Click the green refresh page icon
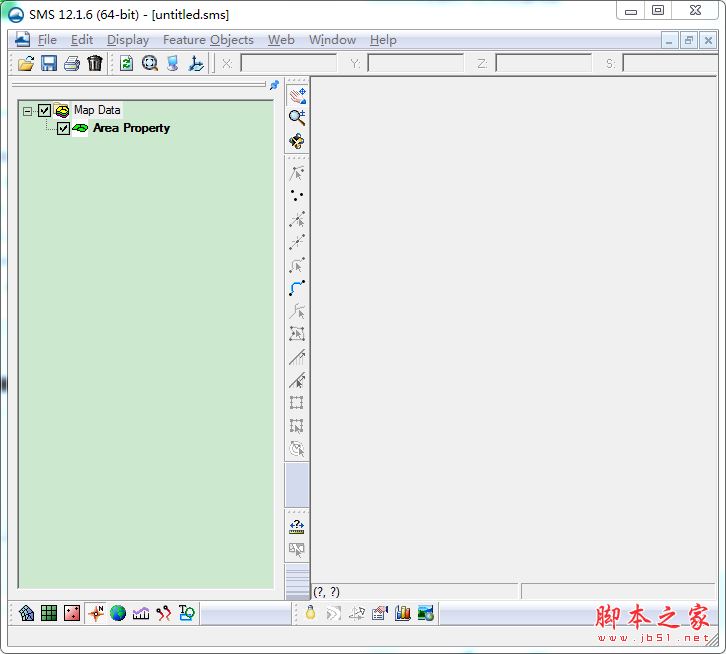 coord(126,63)
